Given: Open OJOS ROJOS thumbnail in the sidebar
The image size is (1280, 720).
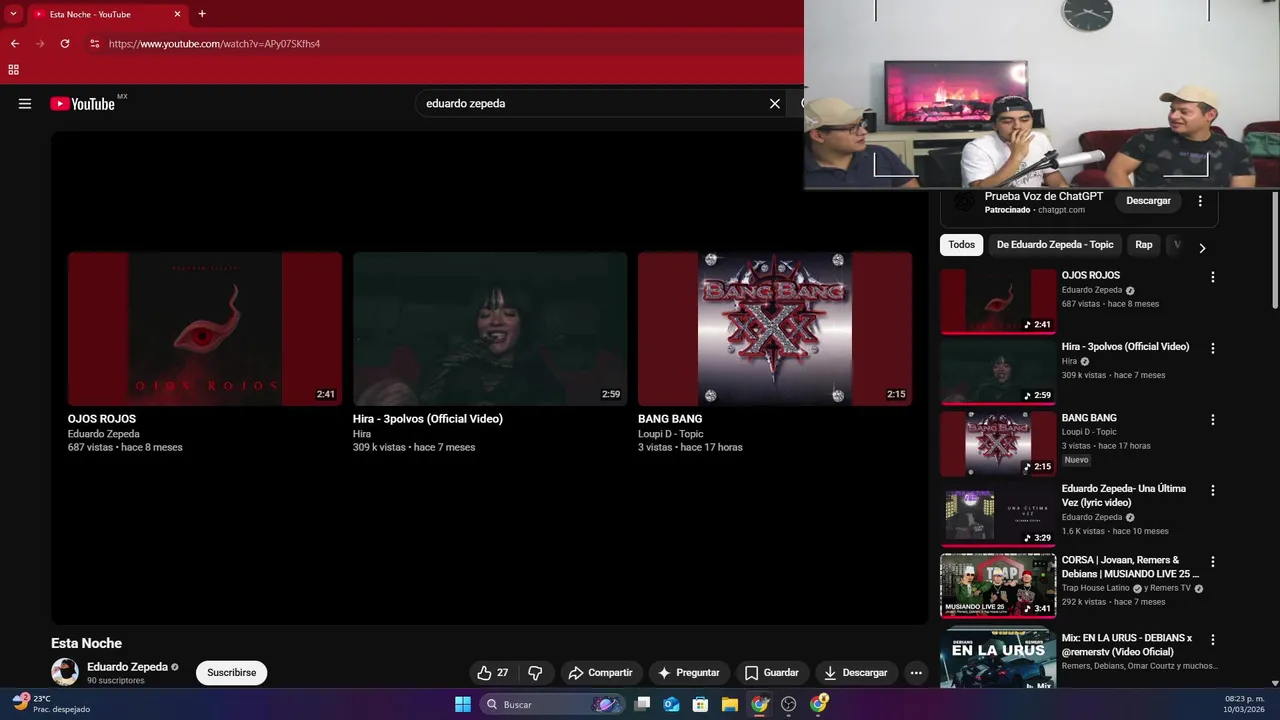Looking at the screenshot, I should click(x=998, y=301).
